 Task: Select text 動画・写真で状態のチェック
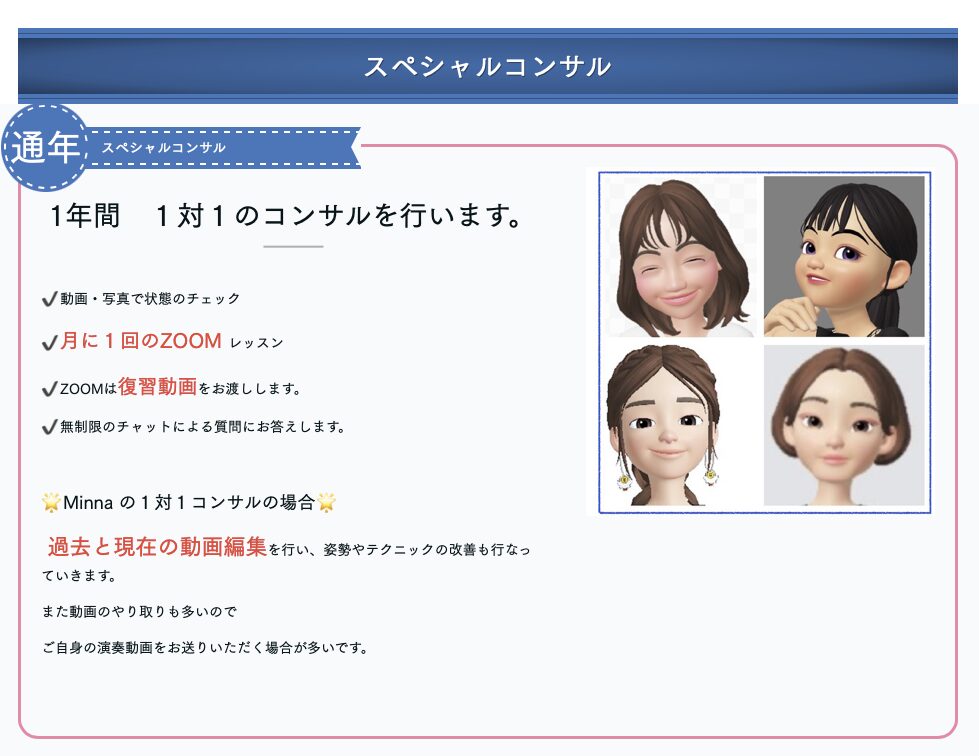pyautogui.click(x=150, y=298)
